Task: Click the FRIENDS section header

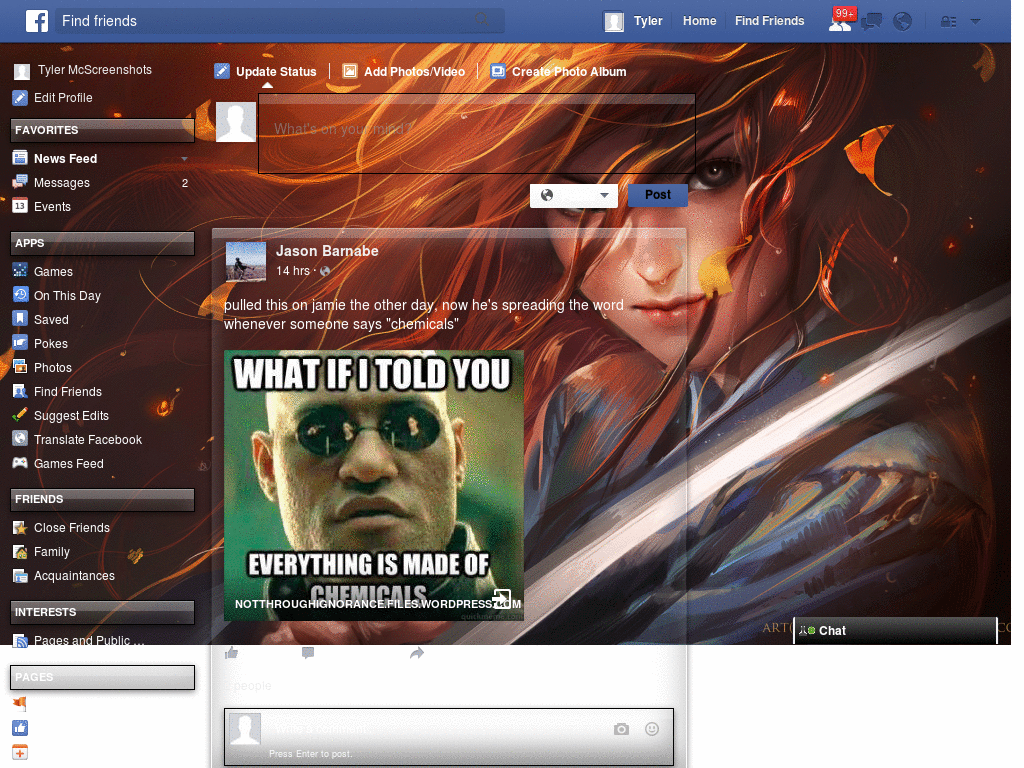Action: [103, 499]
